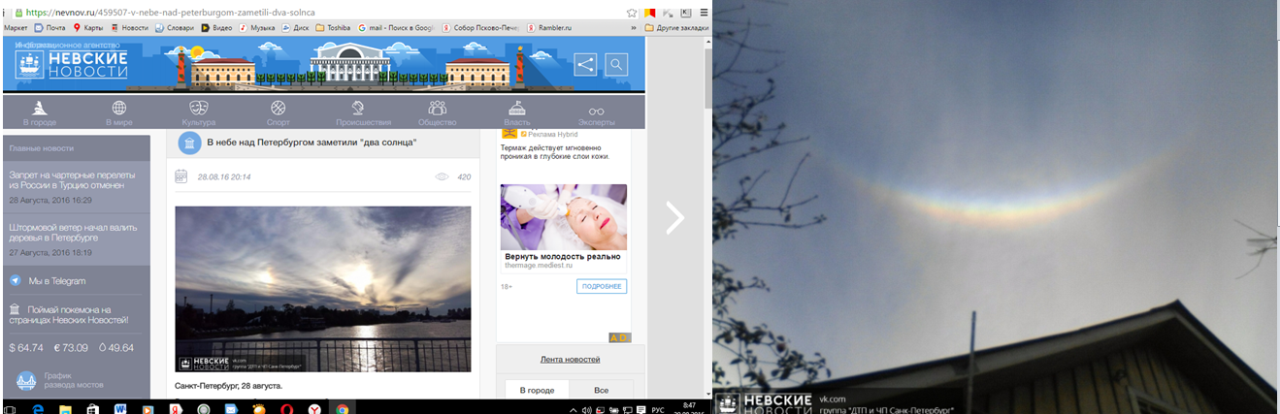Open the 'Культура' masks category
The image size is (1280, 414).
click(x=199, y=107)
